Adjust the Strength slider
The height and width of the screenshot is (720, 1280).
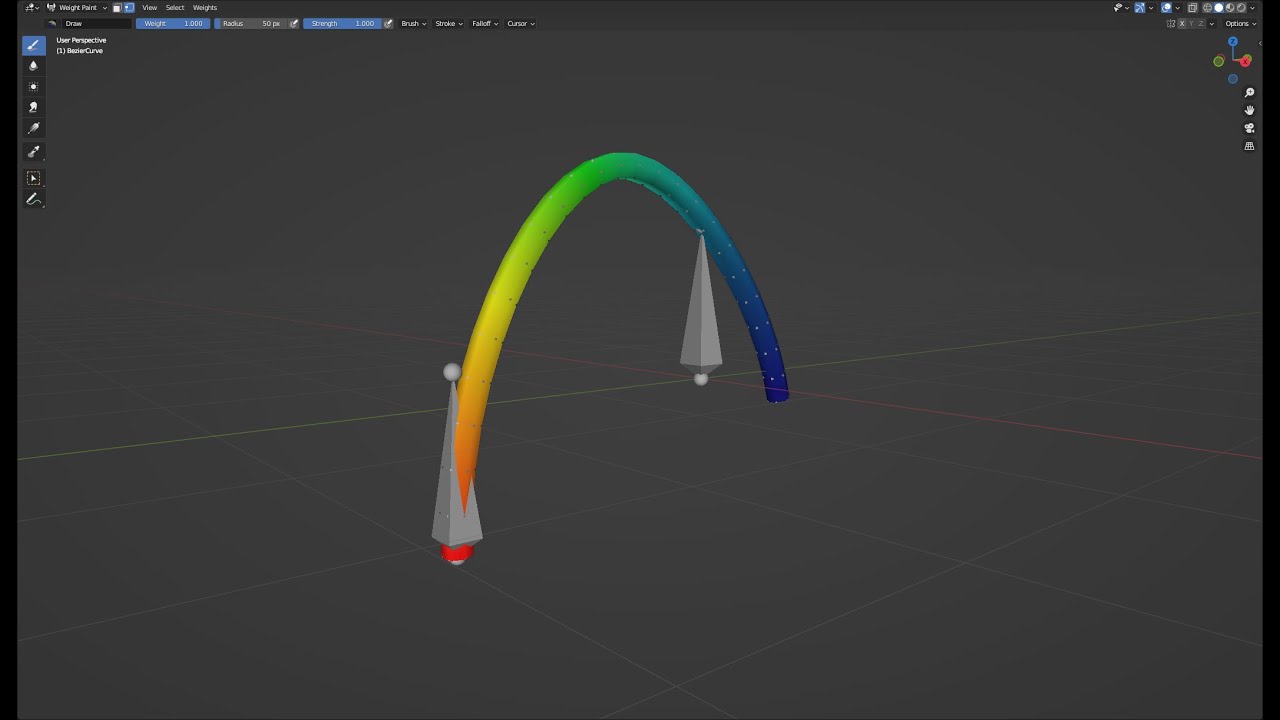[342, 23]
